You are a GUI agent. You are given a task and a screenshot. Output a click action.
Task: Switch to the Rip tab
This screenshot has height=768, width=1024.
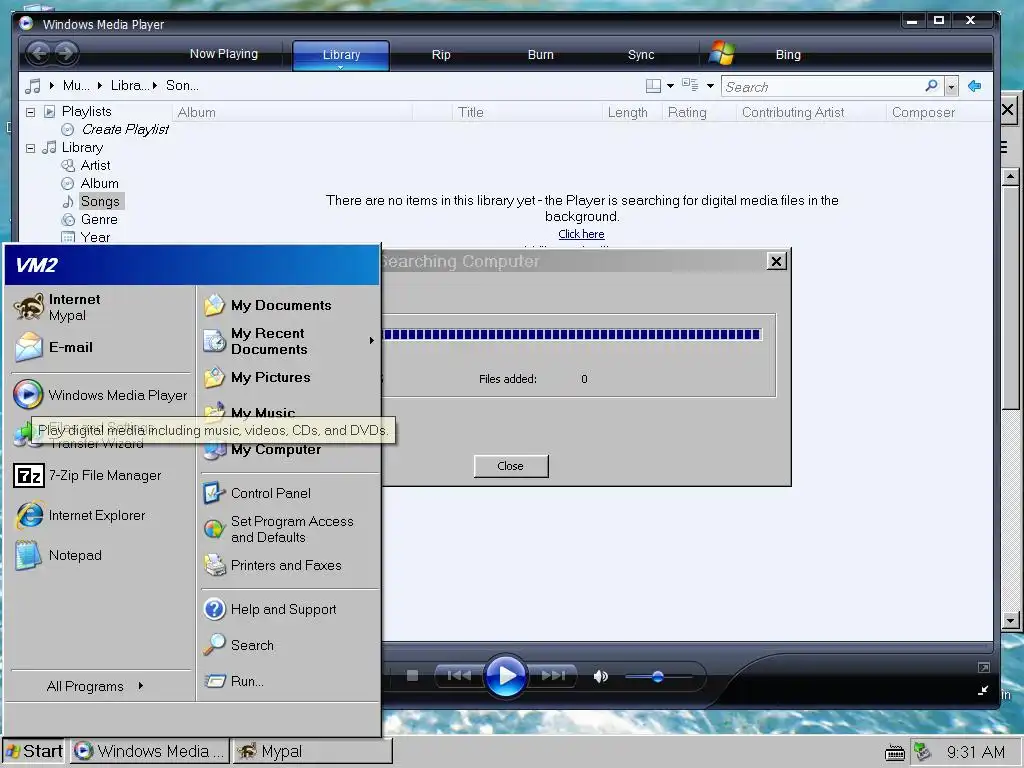tap(441, 55)
